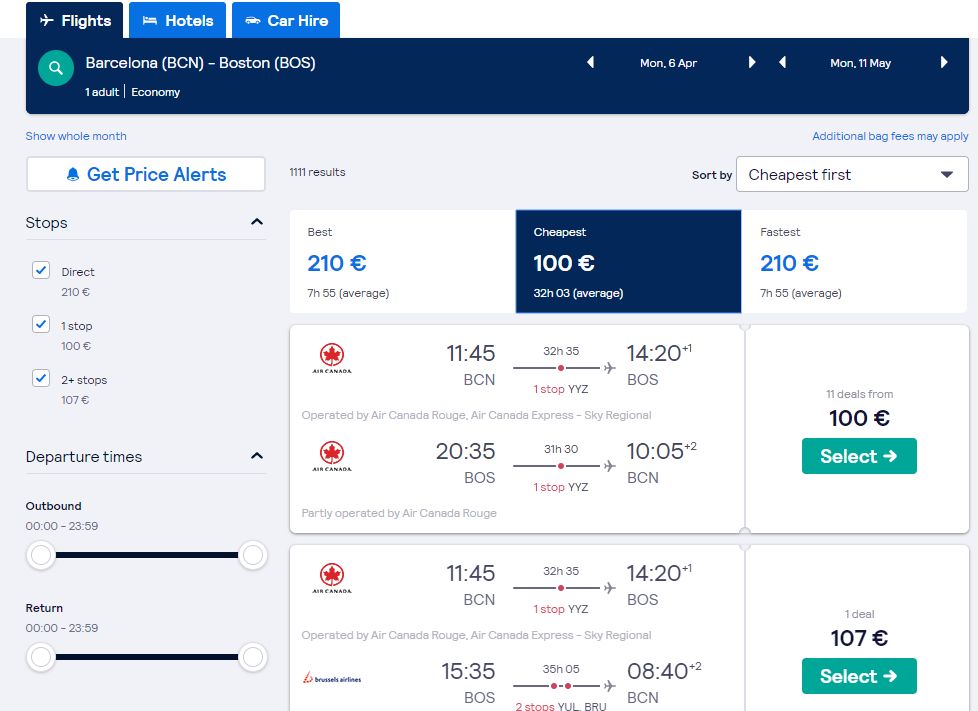Advance return date past Mon, 11 May
Viewport: 978px width, 711px height.
point(944,62)
